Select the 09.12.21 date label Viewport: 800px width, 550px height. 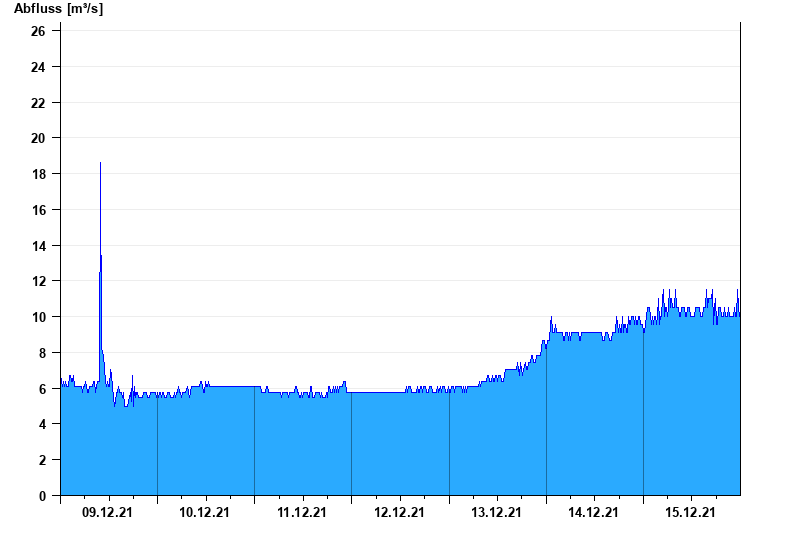108,513
